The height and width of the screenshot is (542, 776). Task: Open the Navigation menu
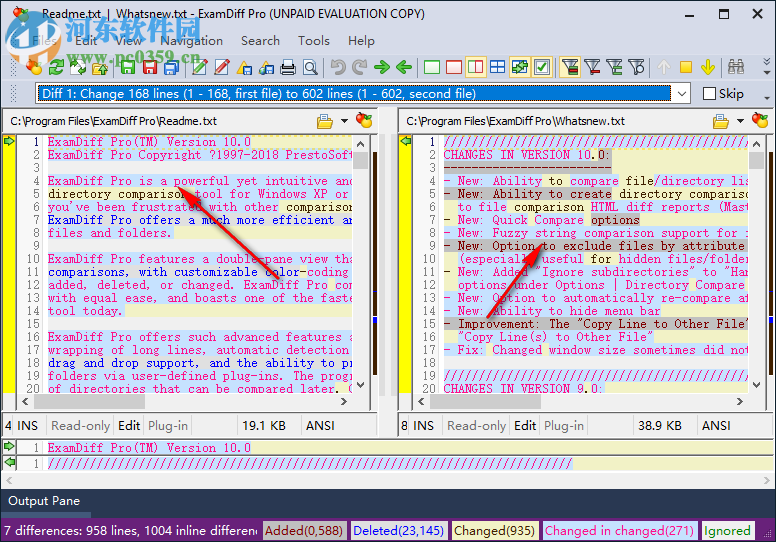pyautogui.click(x=192, y=41)
